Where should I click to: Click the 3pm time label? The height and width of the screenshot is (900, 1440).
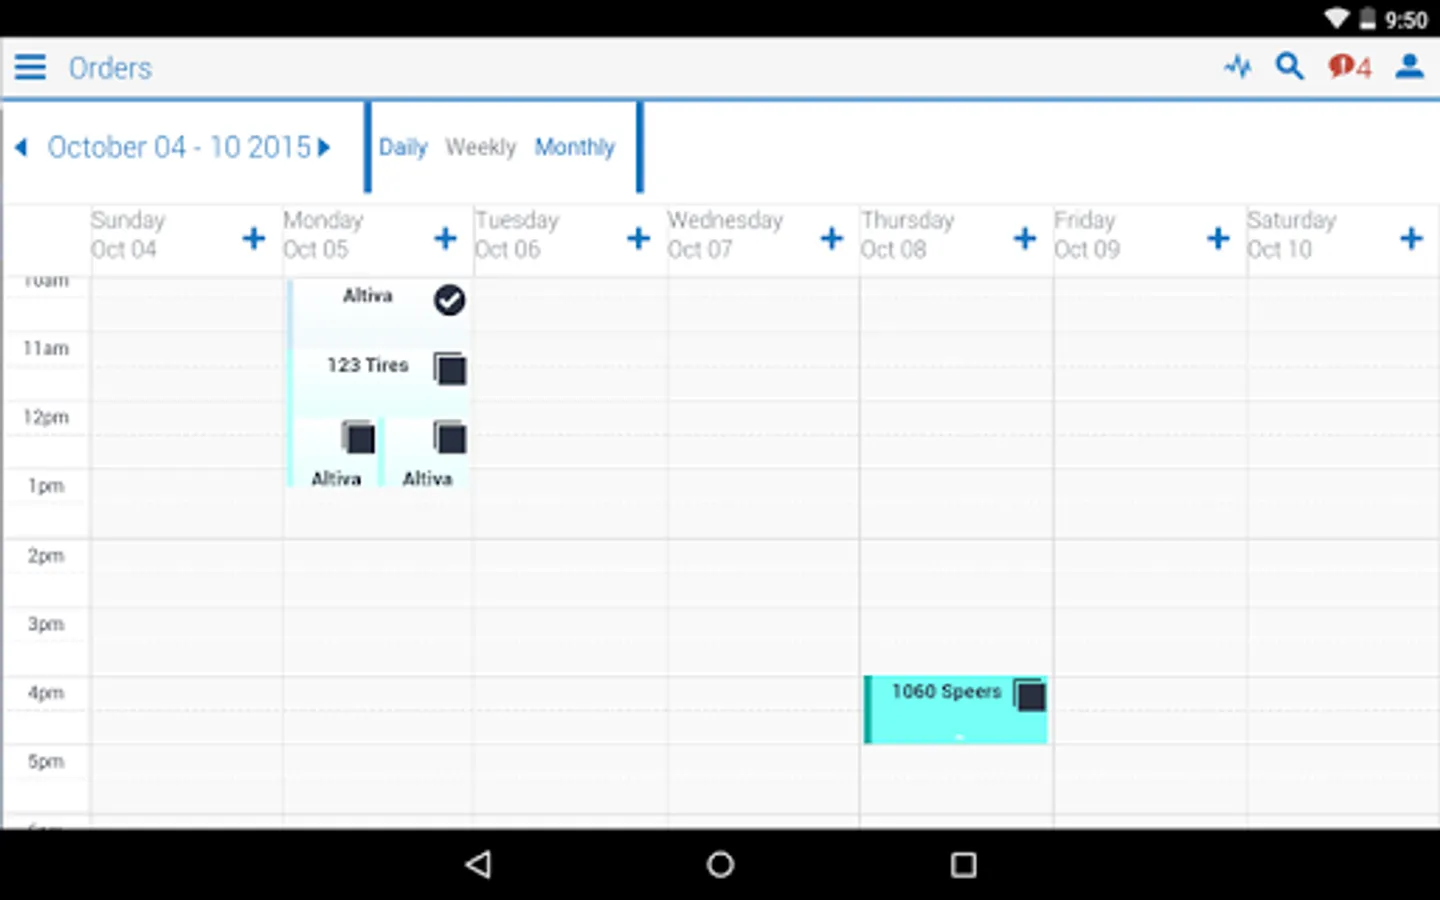pos(46,624)
